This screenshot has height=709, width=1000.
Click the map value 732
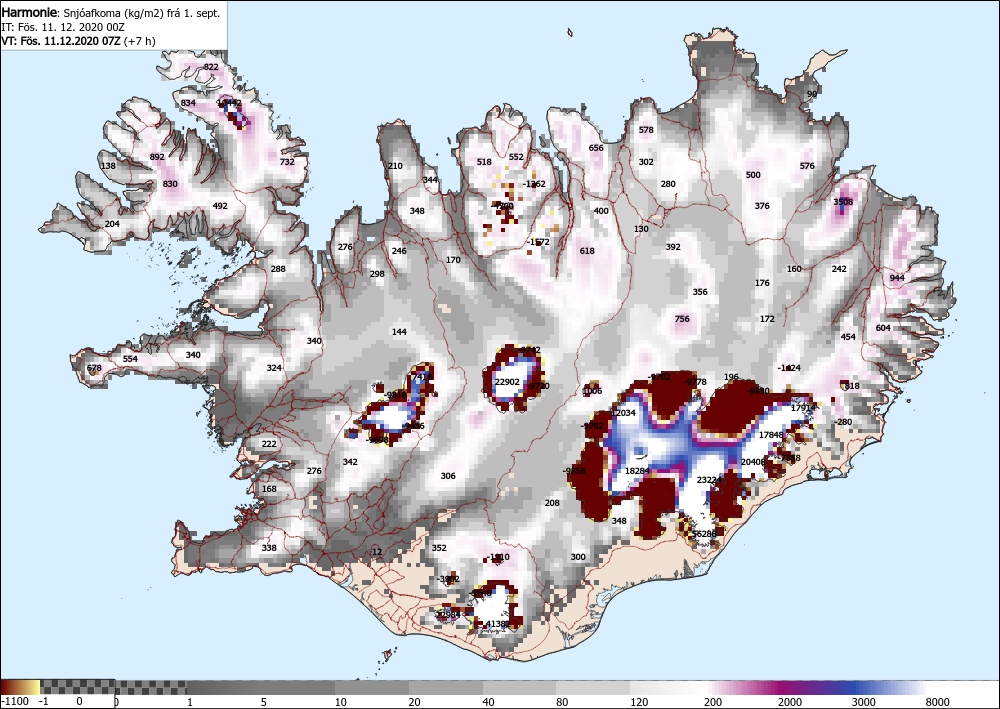[x=287, y=161]
